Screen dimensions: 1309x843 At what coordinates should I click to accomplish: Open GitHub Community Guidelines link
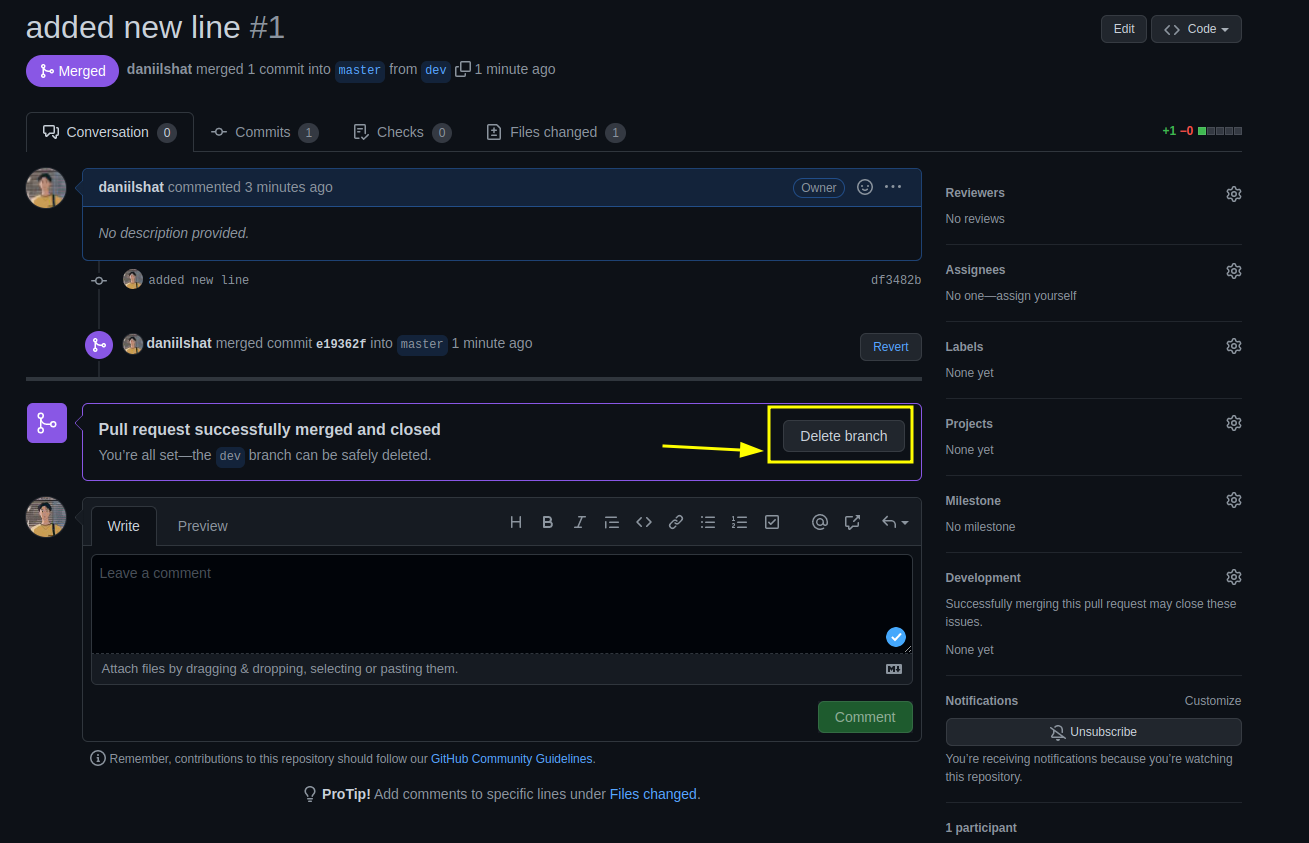point(512,759)
